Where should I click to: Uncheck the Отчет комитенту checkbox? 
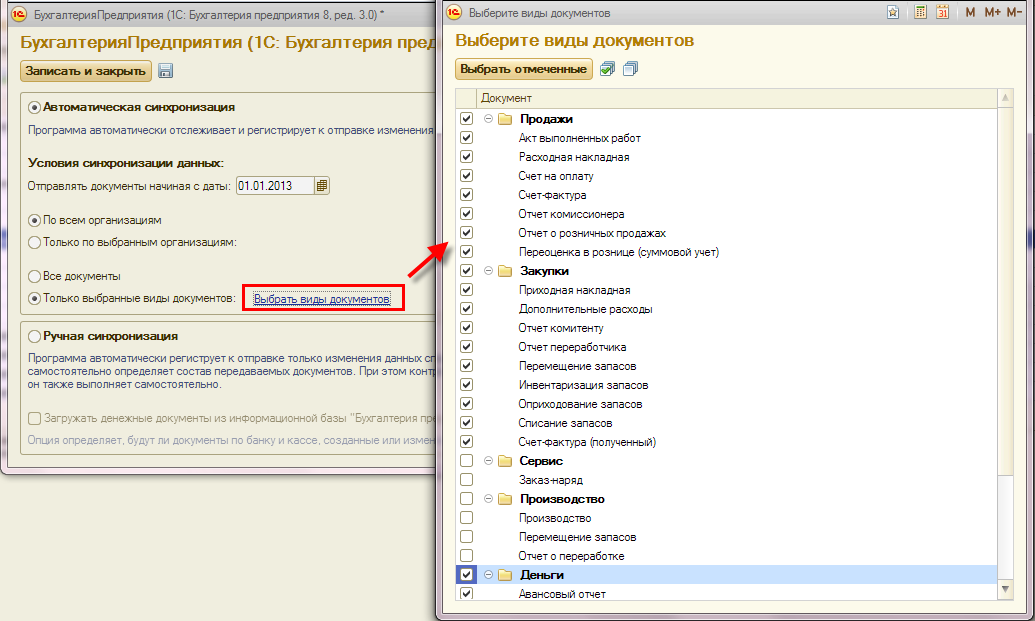tap(466, 328)
